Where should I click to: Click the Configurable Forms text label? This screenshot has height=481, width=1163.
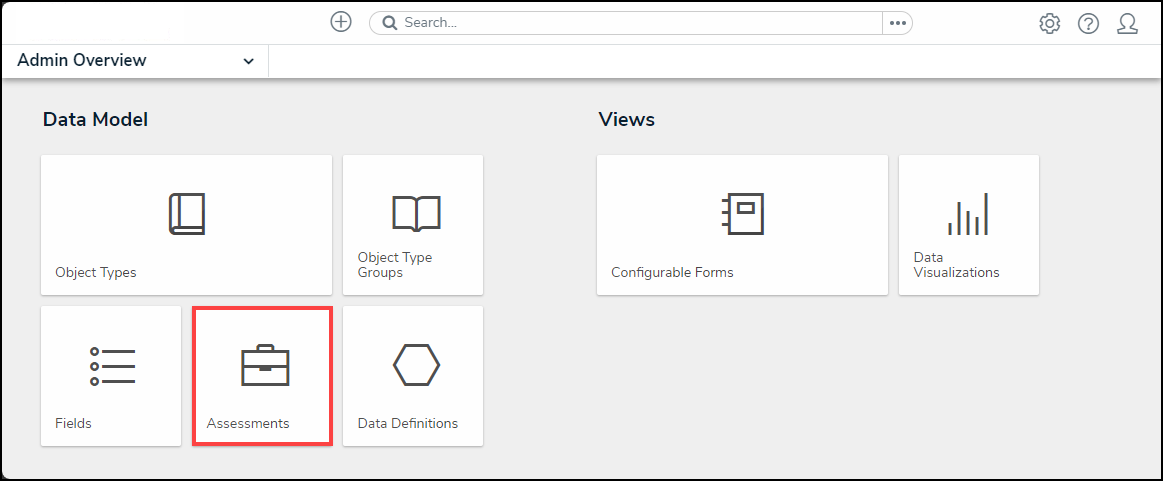coord(672,272)
